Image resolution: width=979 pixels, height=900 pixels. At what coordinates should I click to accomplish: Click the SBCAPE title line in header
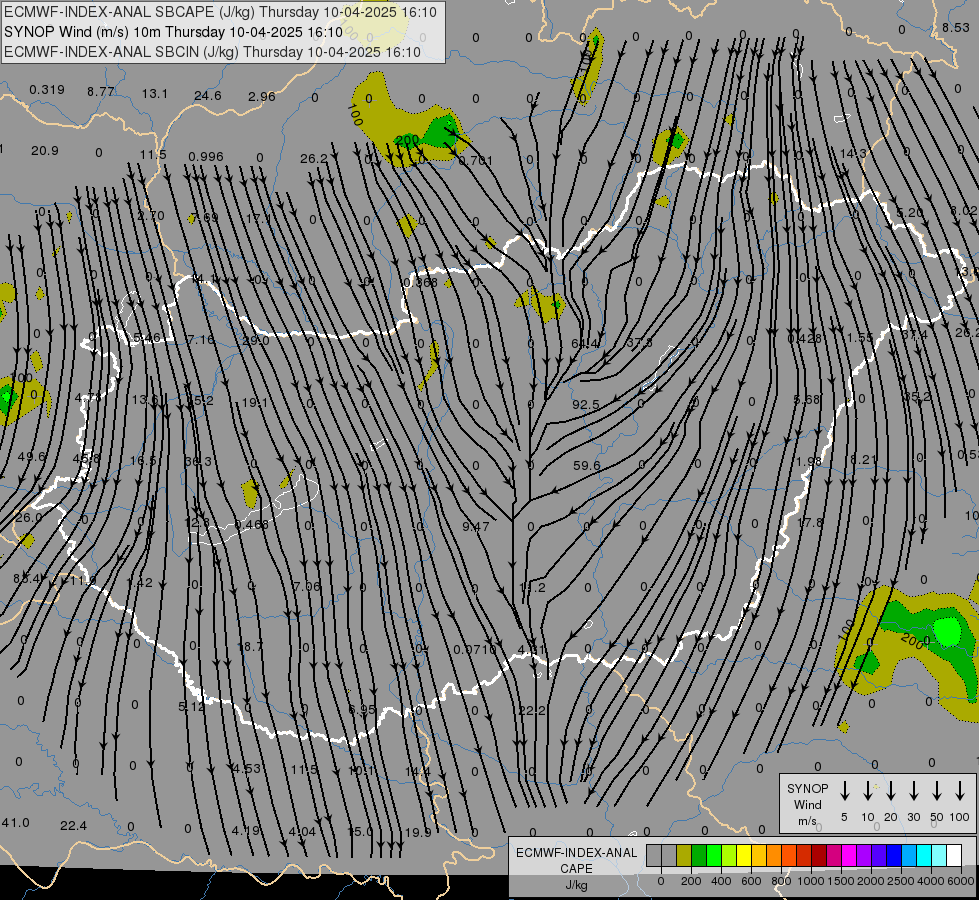pyautogui.click(x=220, y=12)
